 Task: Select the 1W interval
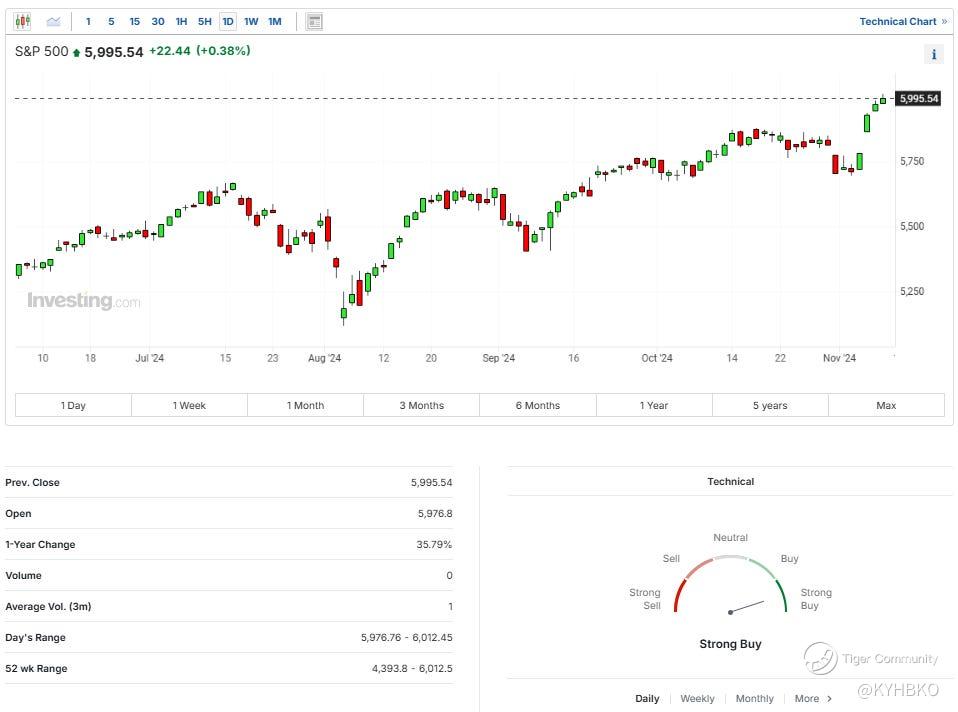(251, 21)
